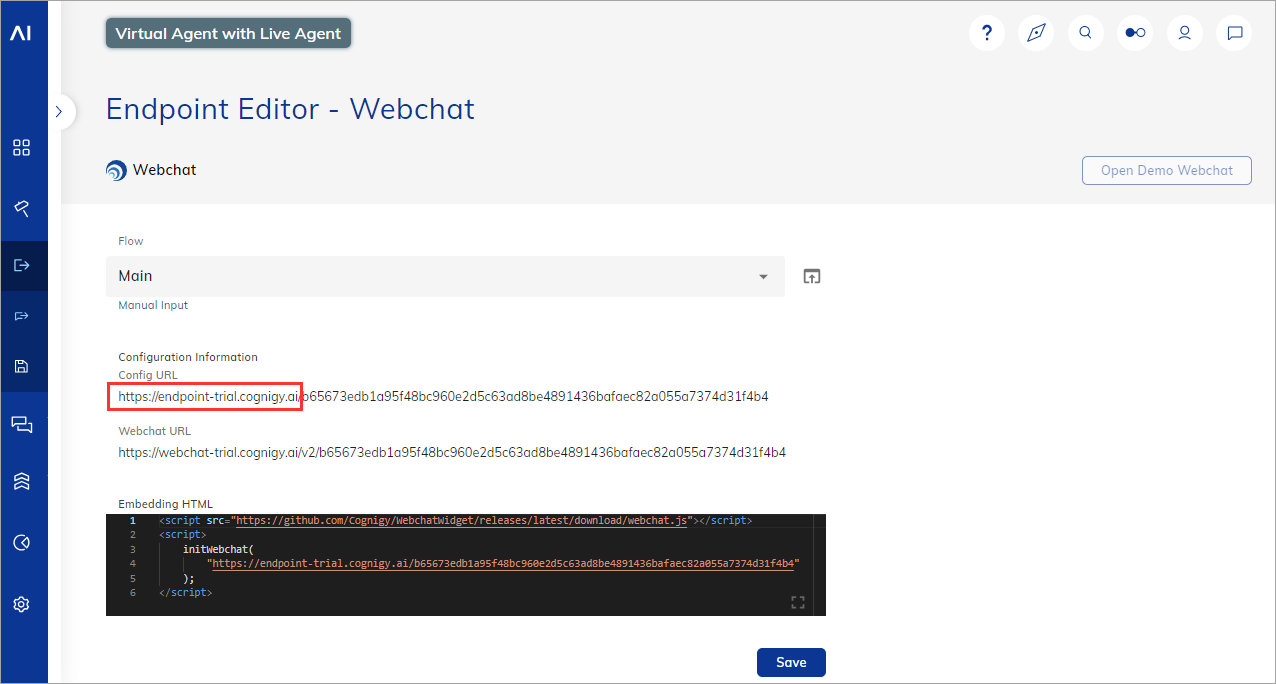Screen dimensions: 1276x684
Task: Open the Endpoints arrow sub-icon in sidebar
Action: coord(21,316)
